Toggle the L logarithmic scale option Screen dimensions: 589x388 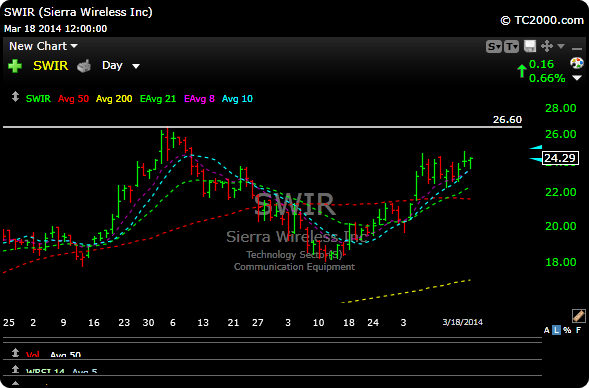click(x=556, y=330)
